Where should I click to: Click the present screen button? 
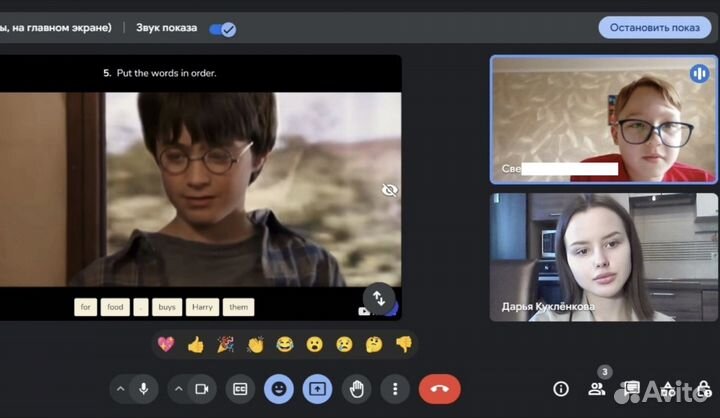point(317,388)
